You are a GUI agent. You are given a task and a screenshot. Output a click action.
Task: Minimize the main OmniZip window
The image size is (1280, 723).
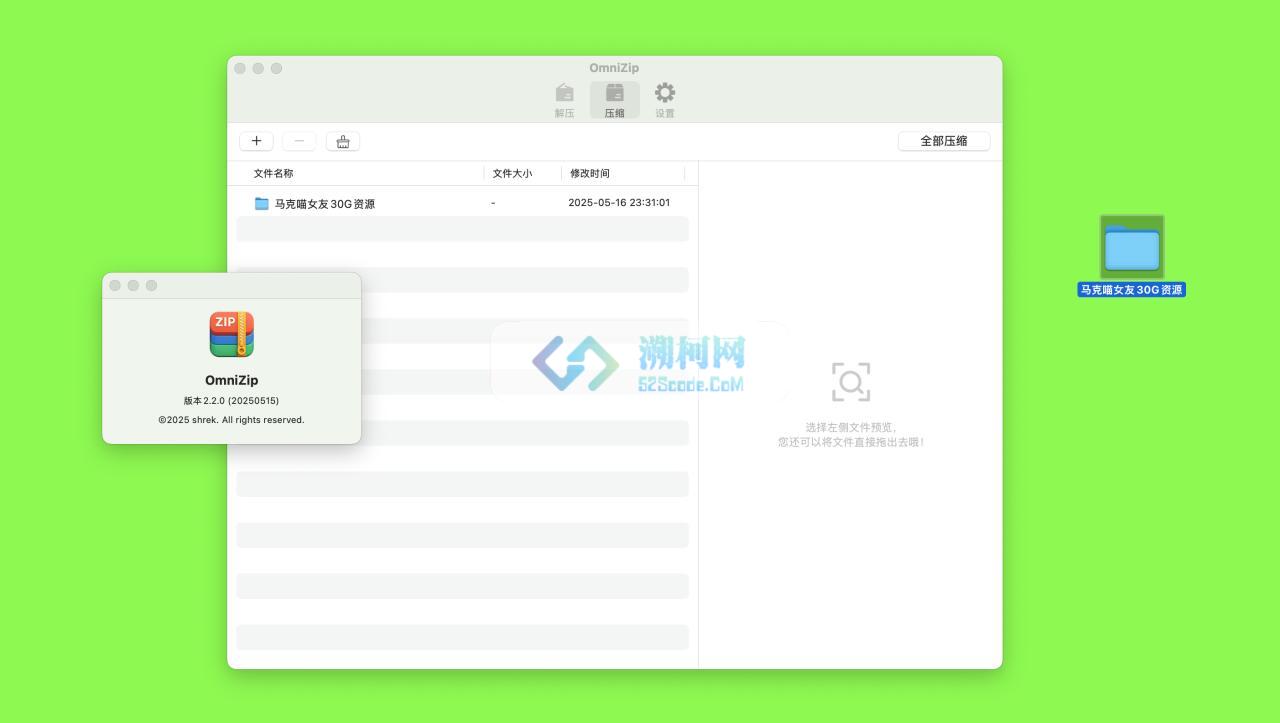[258, 68]
